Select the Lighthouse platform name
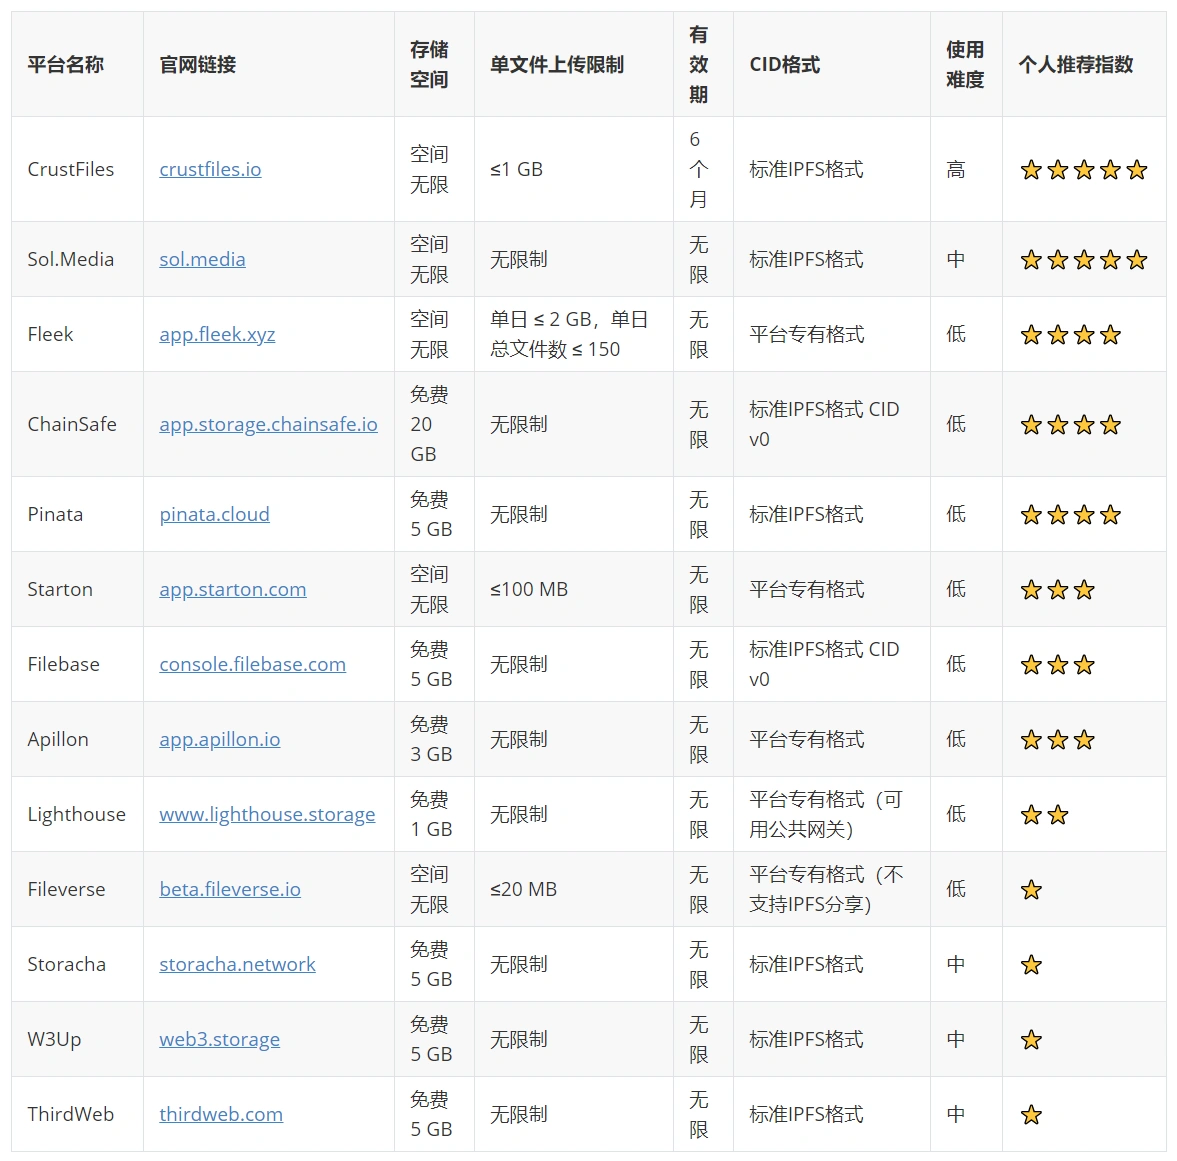The height and width of the screenshot is (1161, 1177). [x=77, y=815]
